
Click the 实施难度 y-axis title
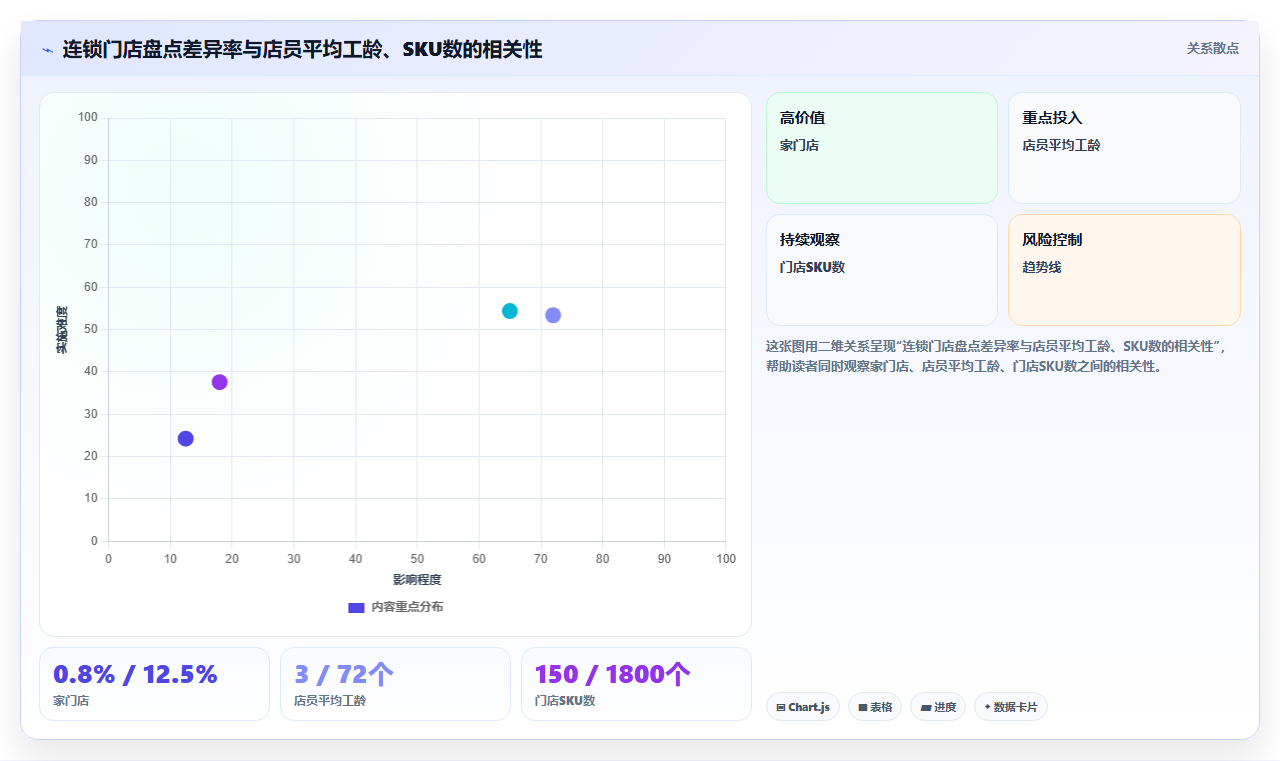pyautogui.click(x=62, y=330)
